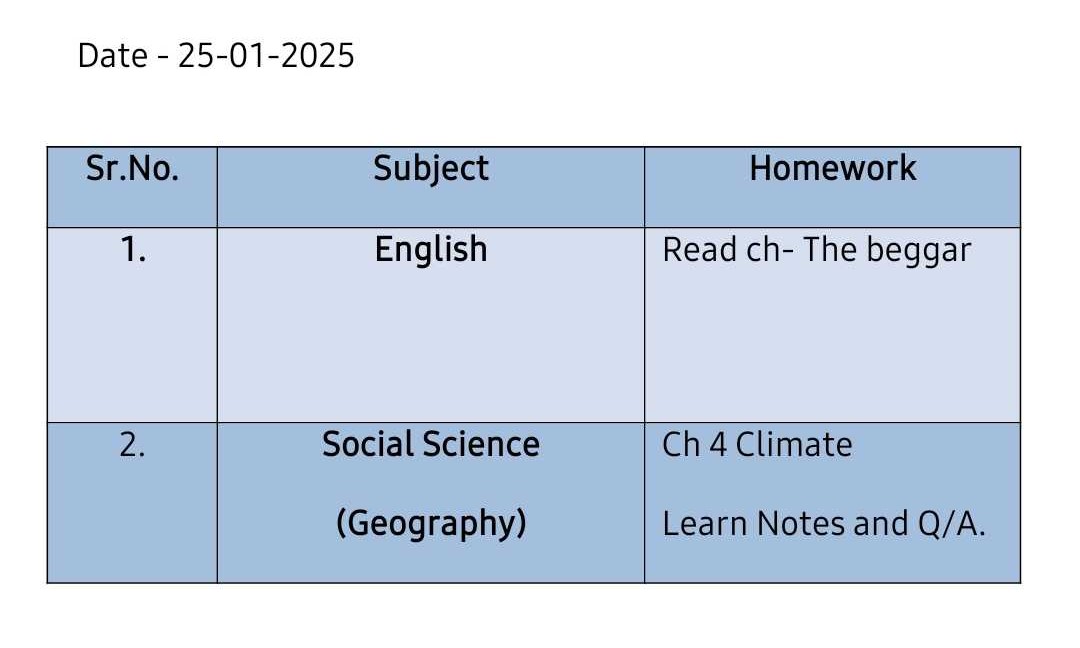Place cursor on "Q/A." in homework
1080x648 pixels.
(x=952, y=524)
